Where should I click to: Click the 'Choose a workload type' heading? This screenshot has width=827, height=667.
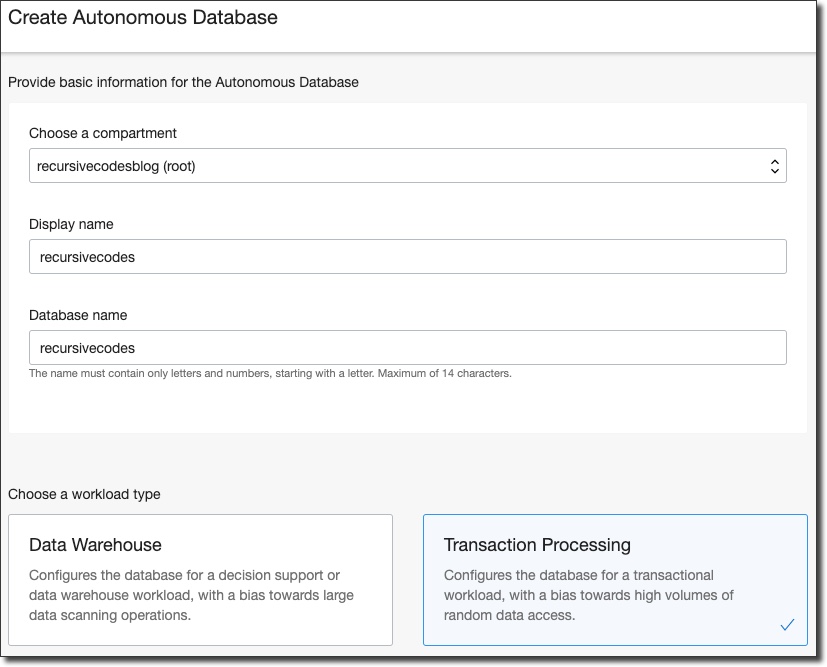point(84,494)
